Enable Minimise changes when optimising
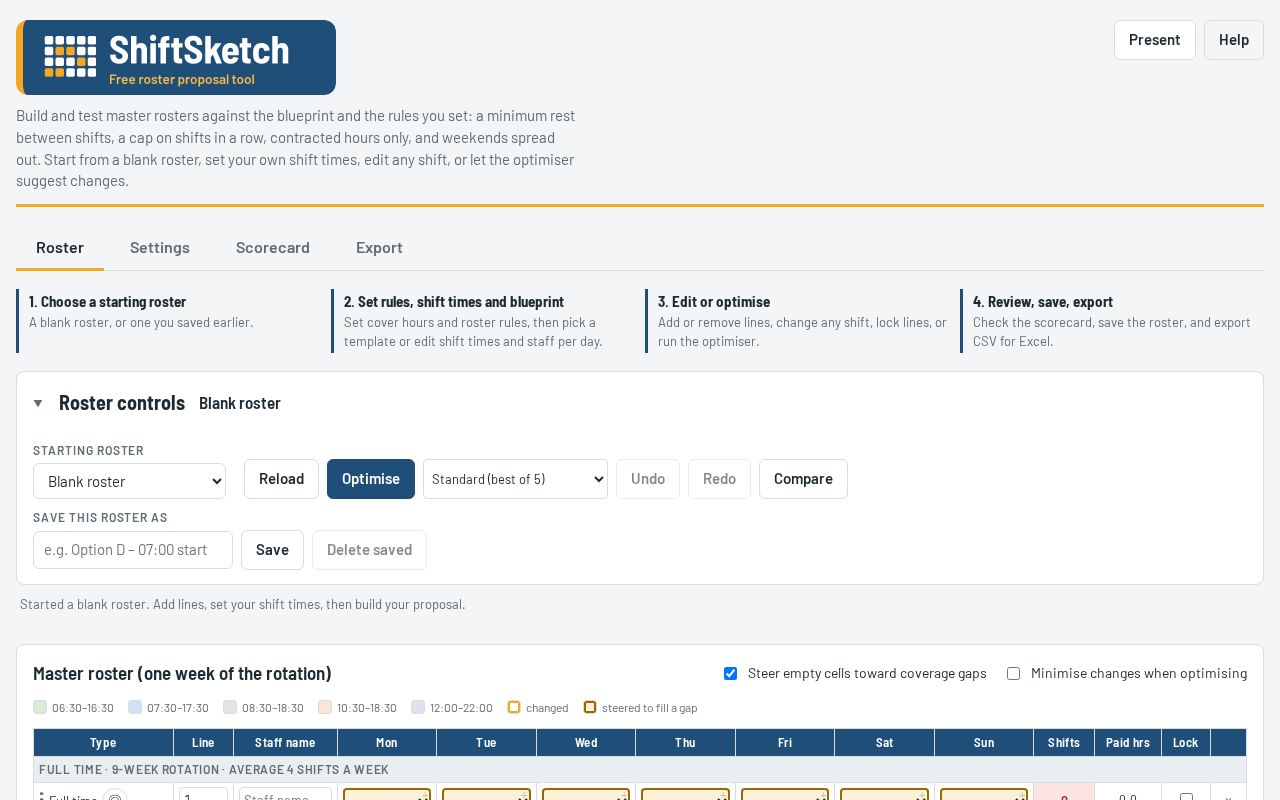 click(1013, 673)
